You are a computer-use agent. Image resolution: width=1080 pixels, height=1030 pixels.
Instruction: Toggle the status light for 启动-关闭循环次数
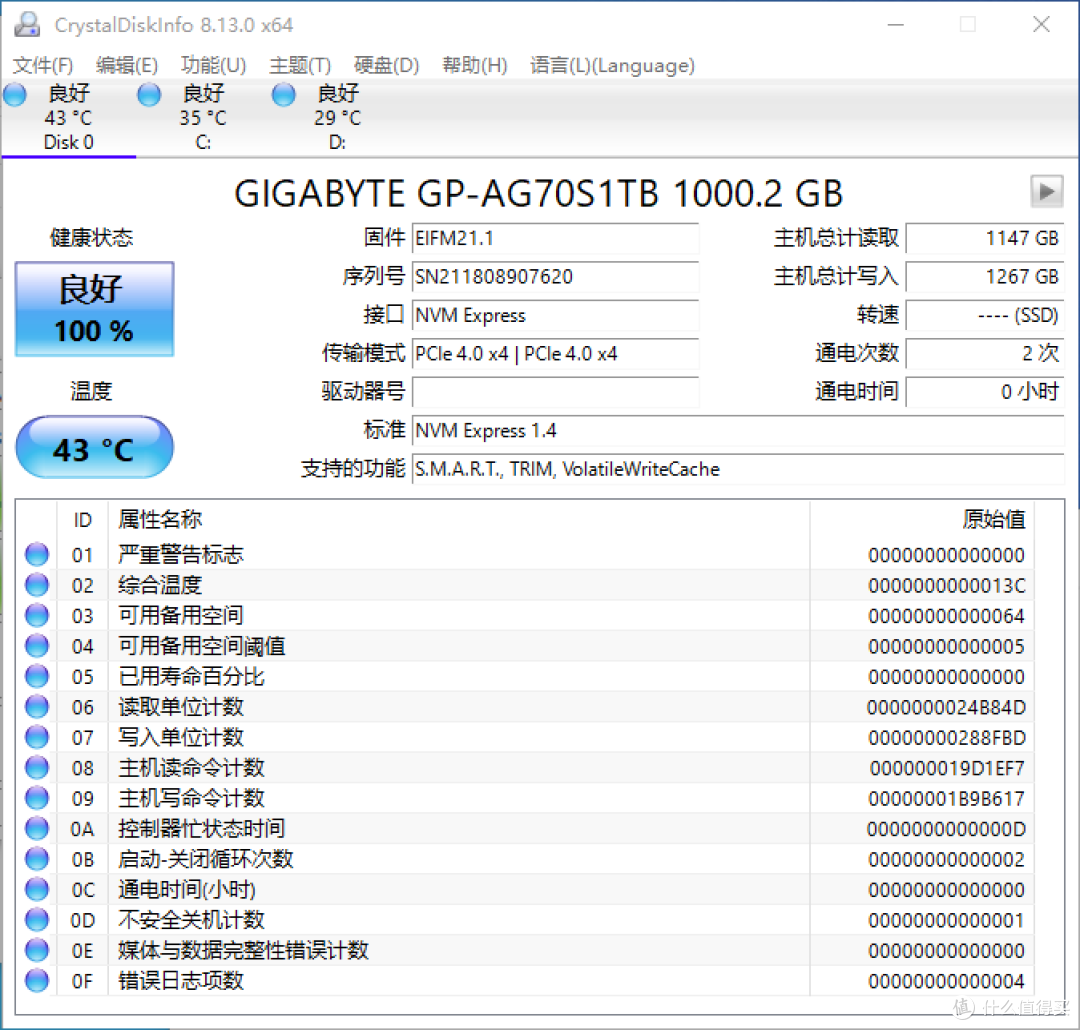[36, 859]
